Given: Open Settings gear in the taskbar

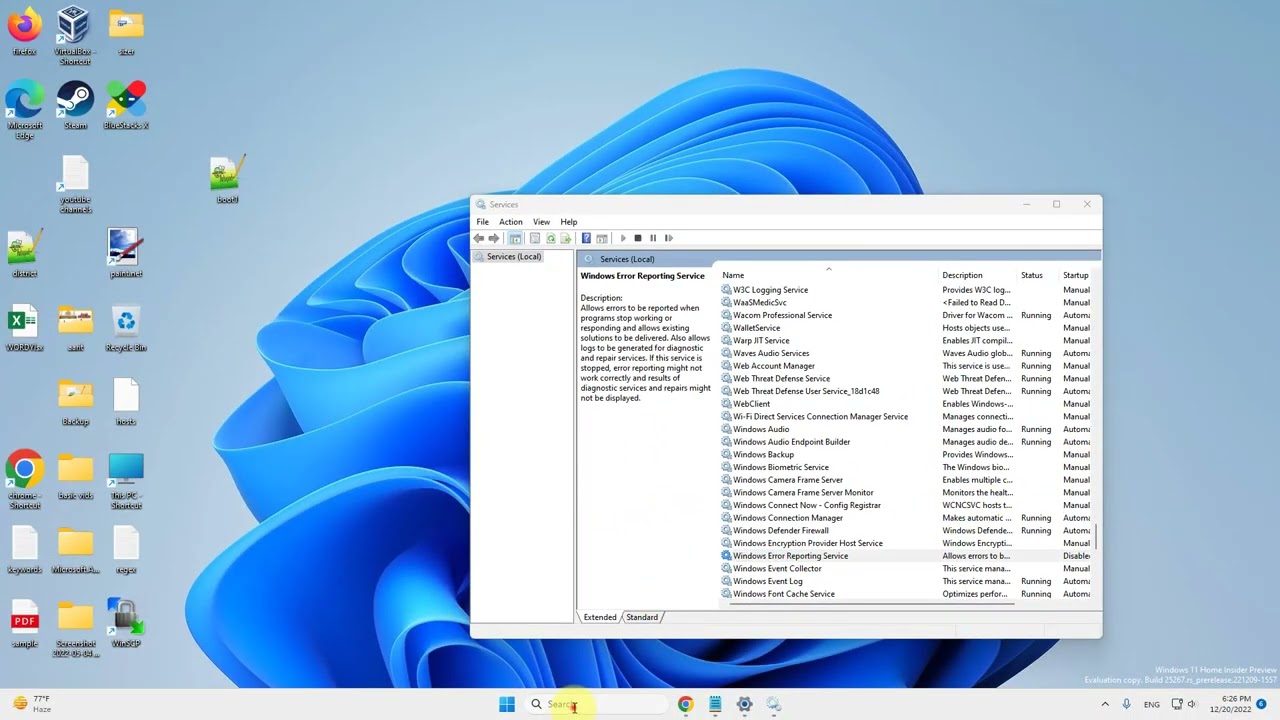Looking at the screenshot, I should point(744,704).
